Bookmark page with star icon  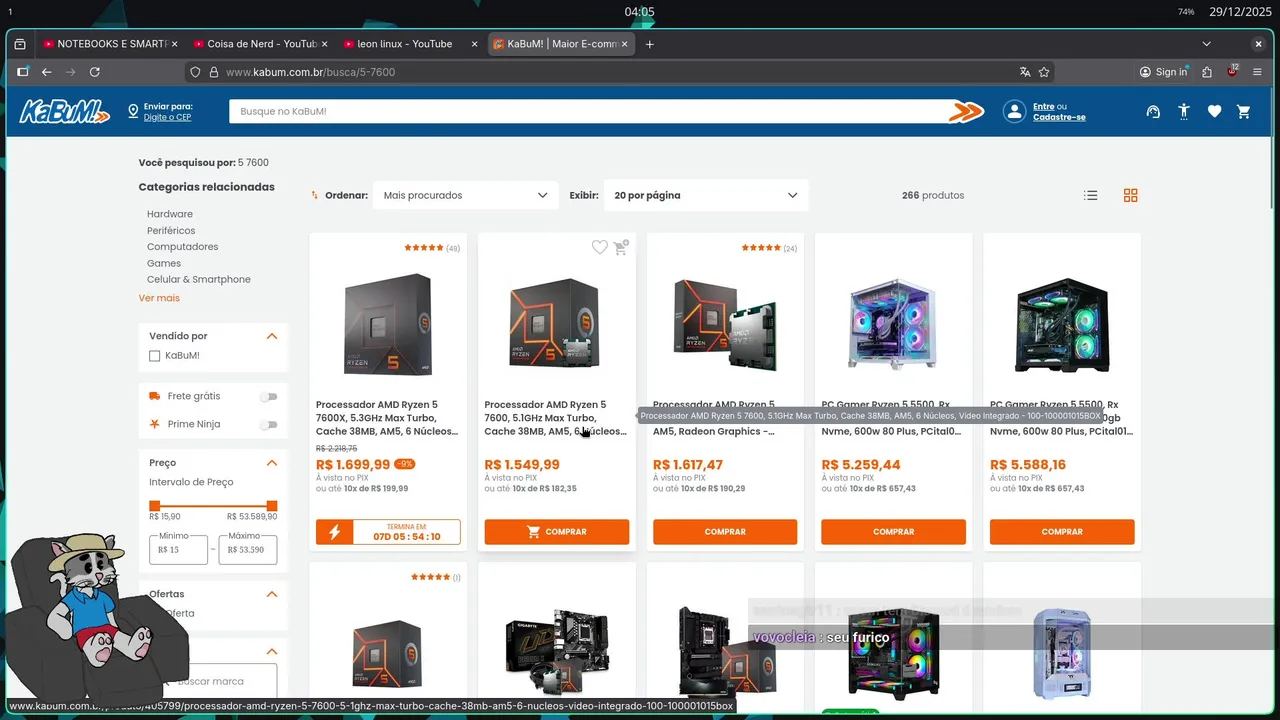(x=1044, y=72)
